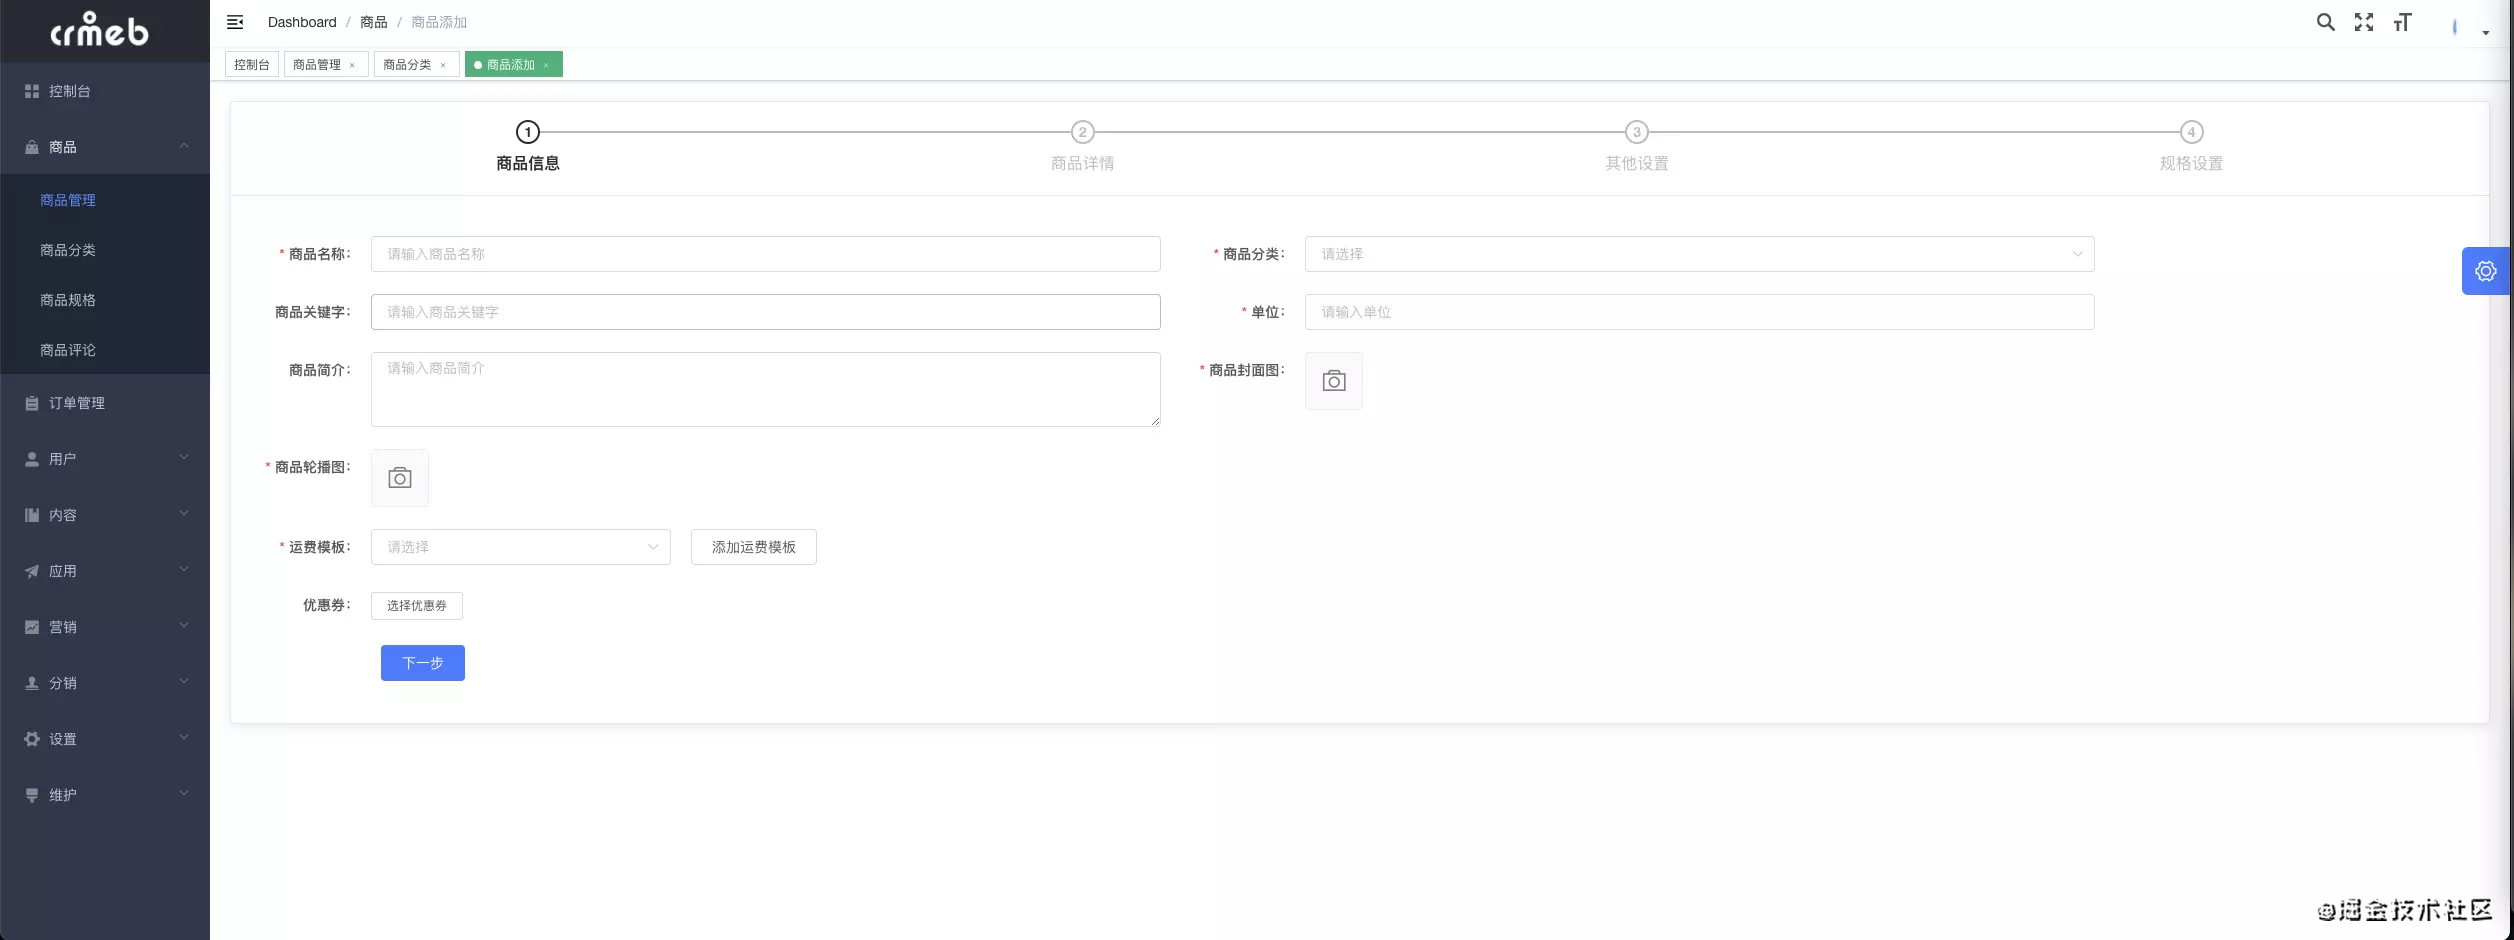2514x940 pixels.
Task: Select the 用户 sidebar icon
Action: (32, 458)
